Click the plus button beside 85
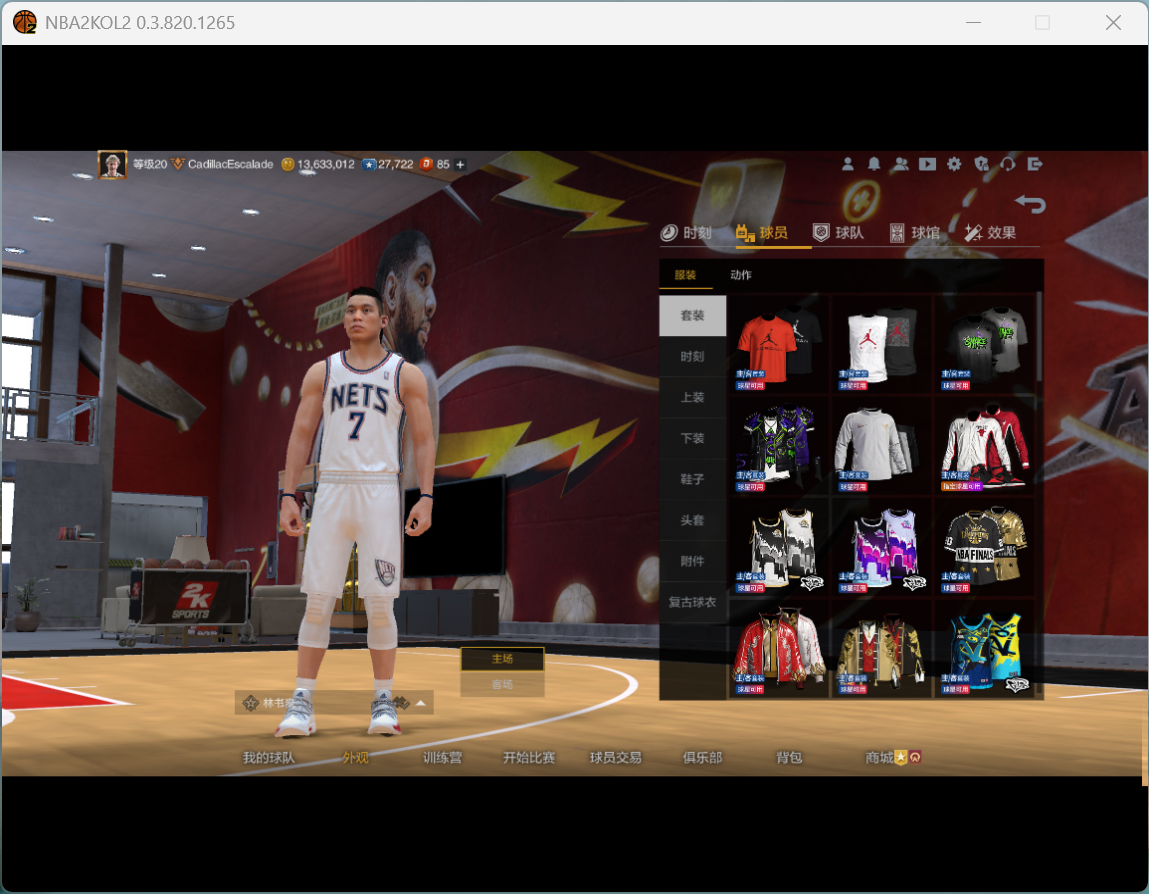1149x894 pixels. pyautogui.click(x=460, y=165)
